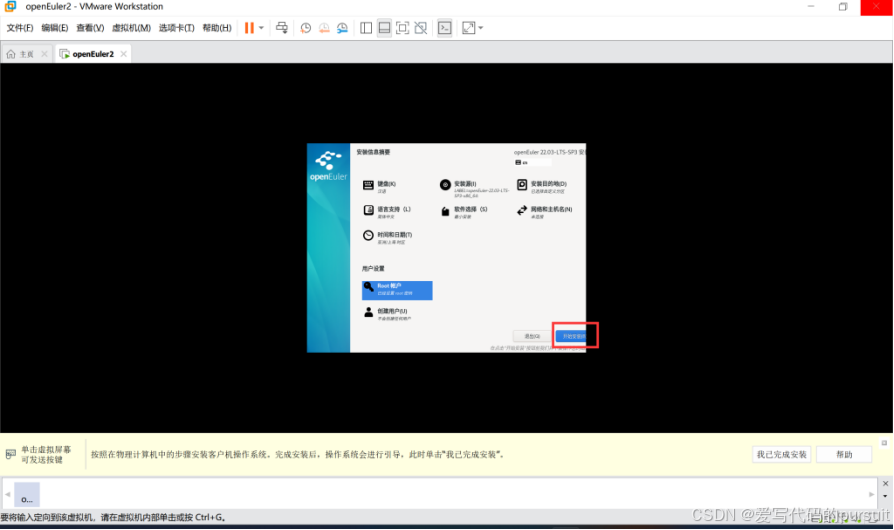Screen dimensions: 894x530
Task: Take a snapshot with the clock-plus icon
Action: pos(306,28)
